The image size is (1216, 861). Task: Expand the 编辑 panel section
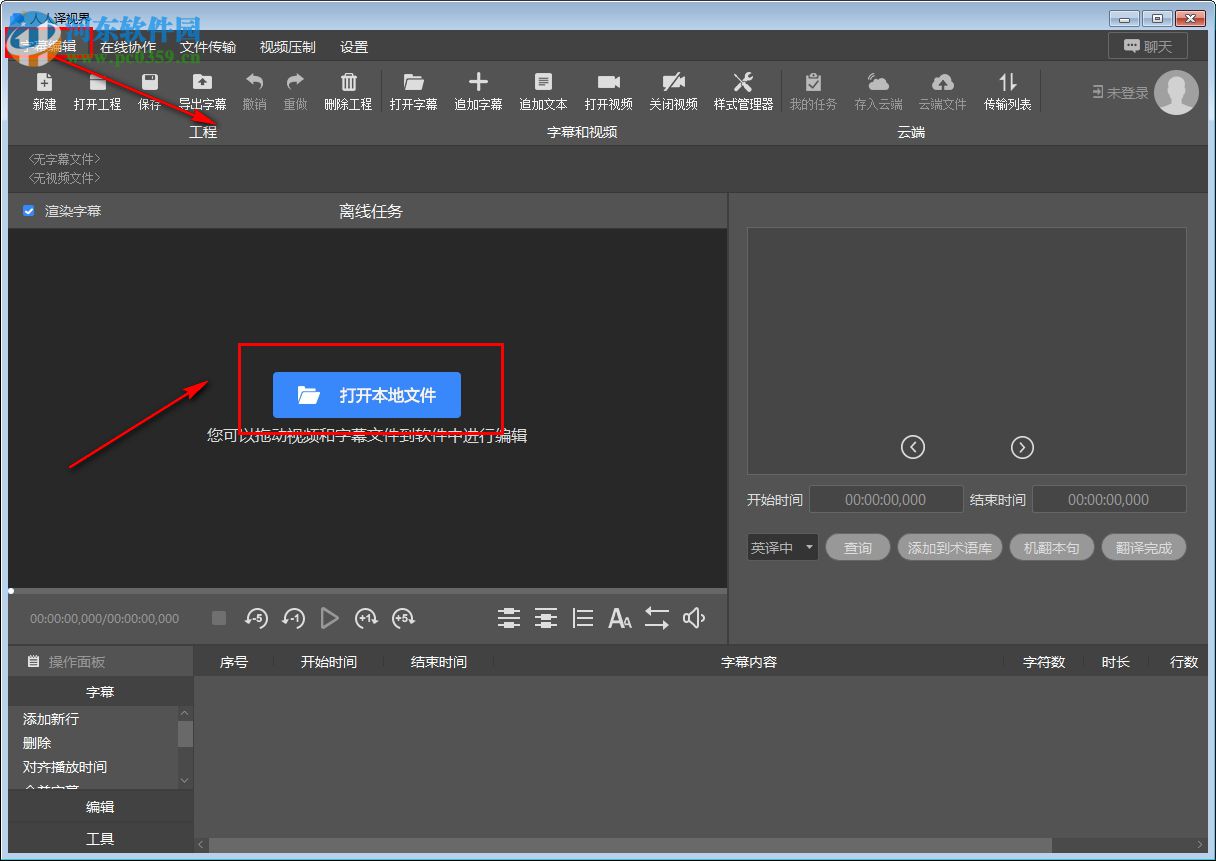point(100,807)
